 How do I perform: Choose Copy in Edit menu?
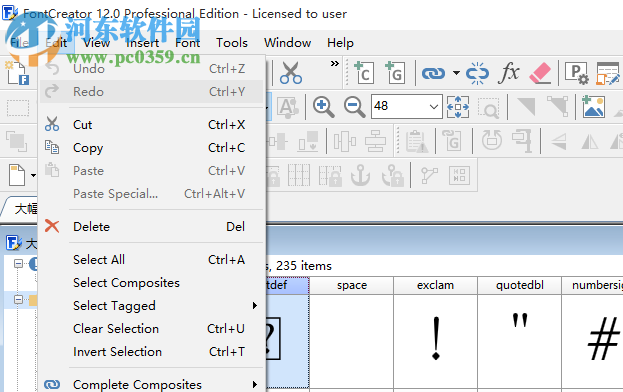click(151, 148)
